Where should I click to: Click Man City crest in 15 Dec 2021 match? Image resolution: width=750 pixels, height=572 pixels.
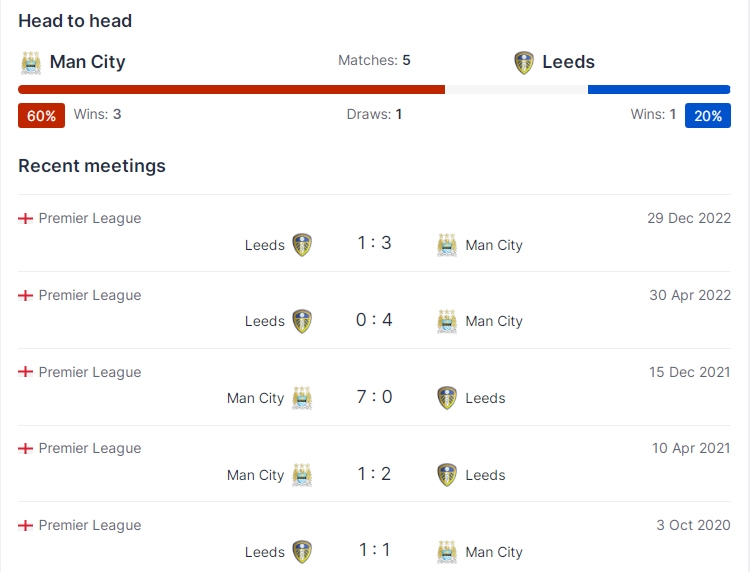point(302,398)
